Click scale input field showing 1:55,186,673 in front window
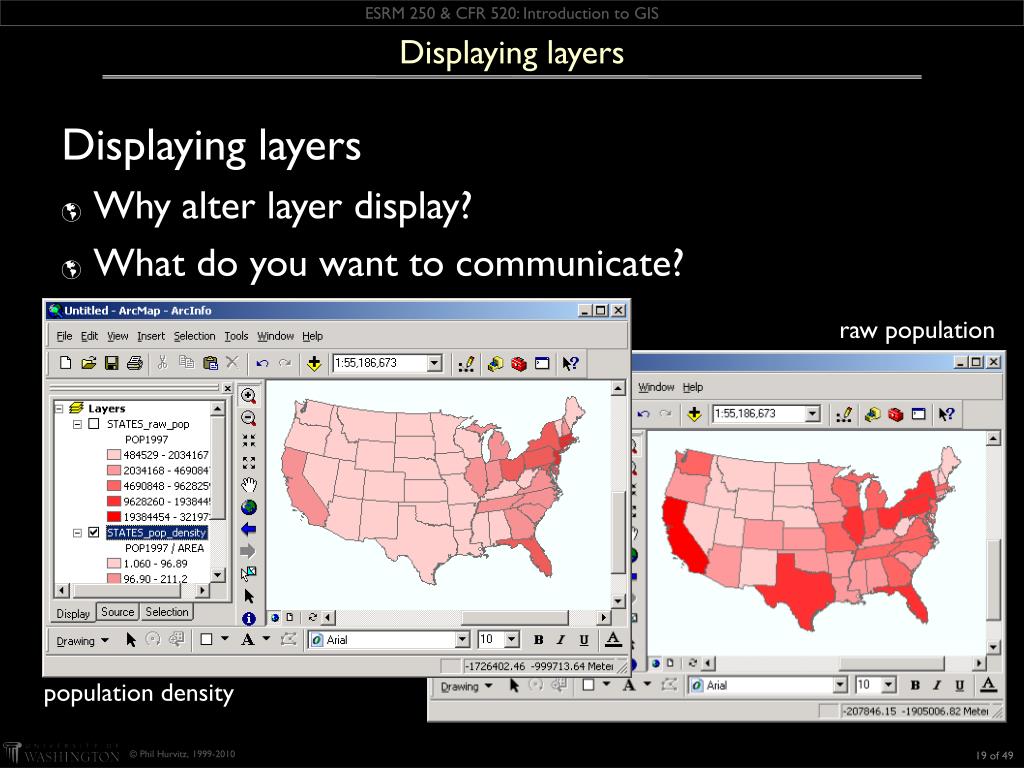This screenshot has width=1024, height=768. pyautogui.click(x=380, y=363)
